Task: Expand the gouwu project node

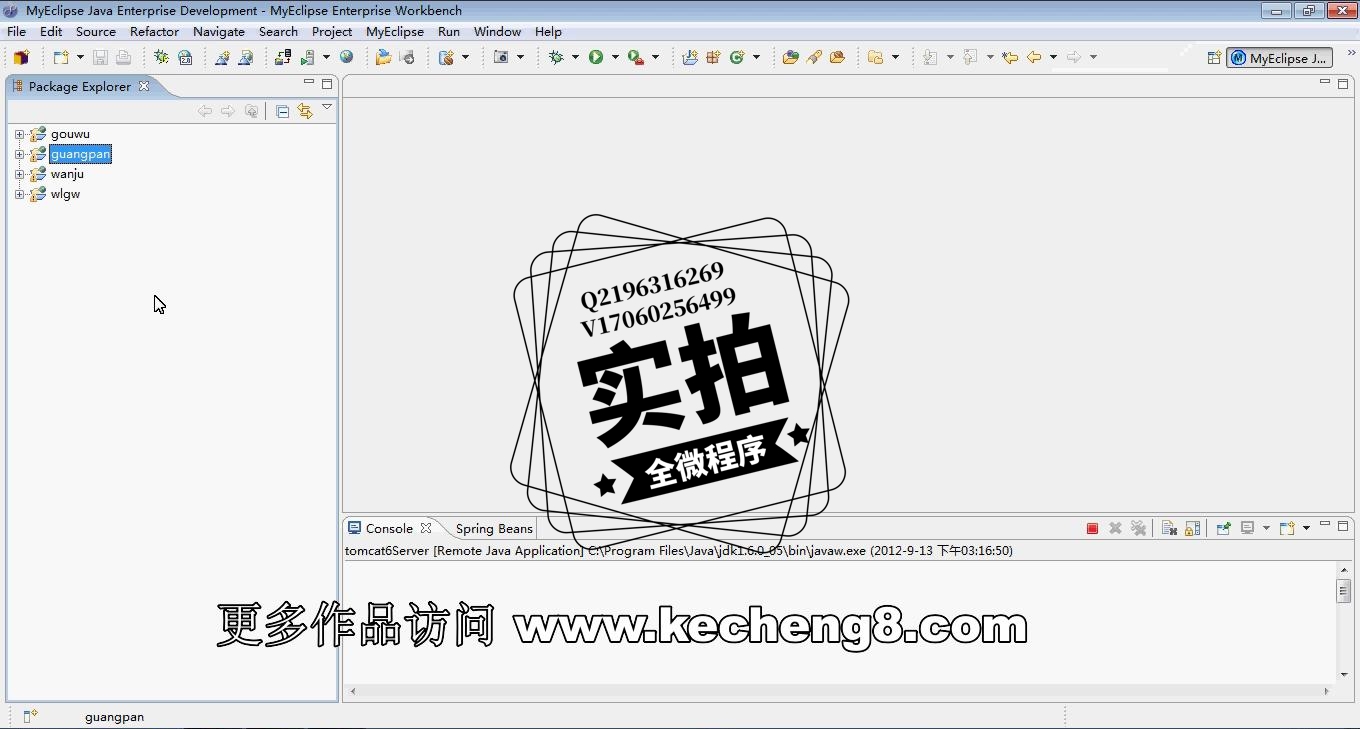Action: [19, 134]
